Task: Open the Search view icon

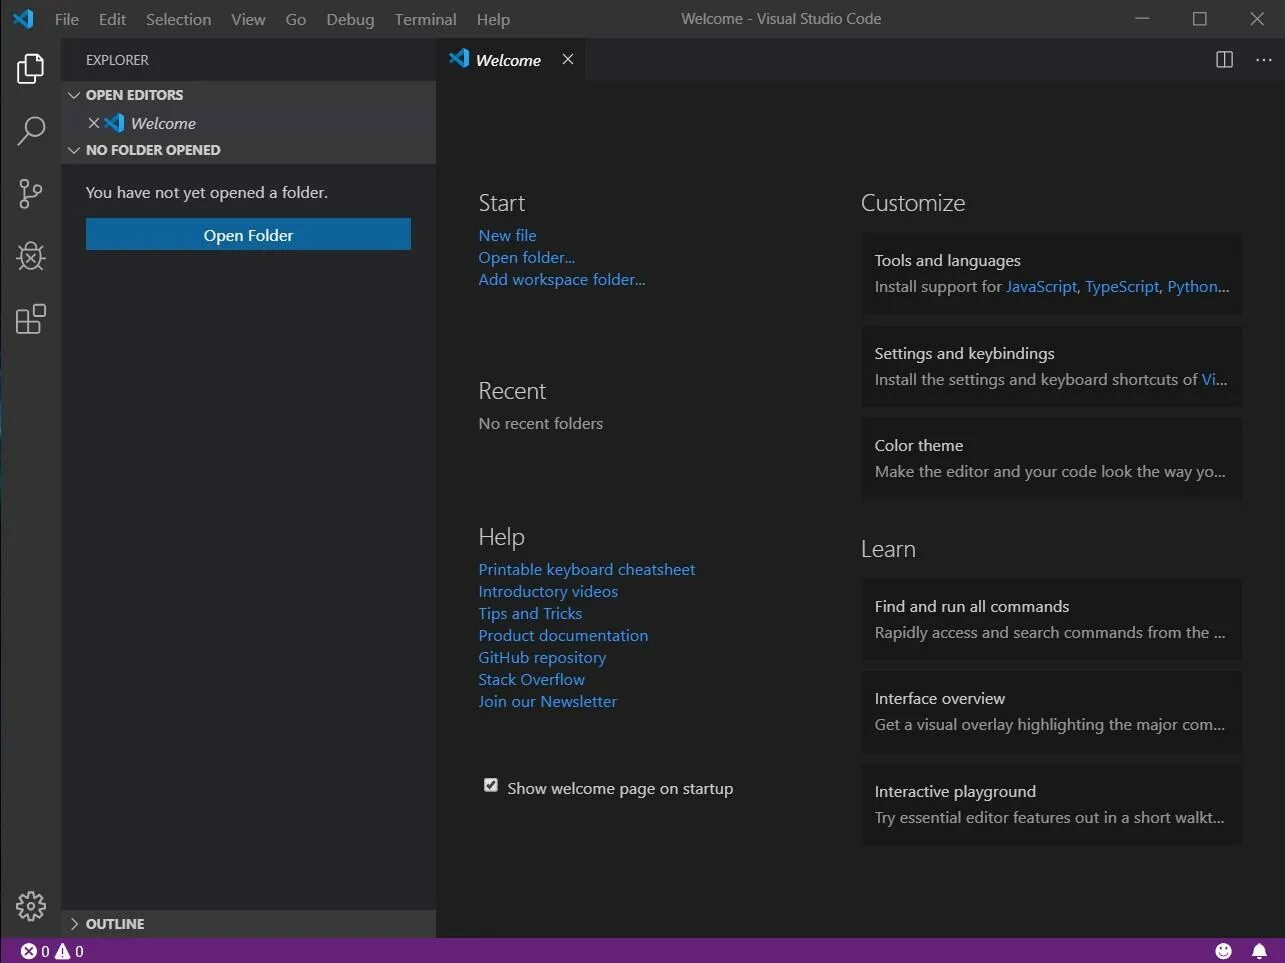Action: tap(31, 131)
